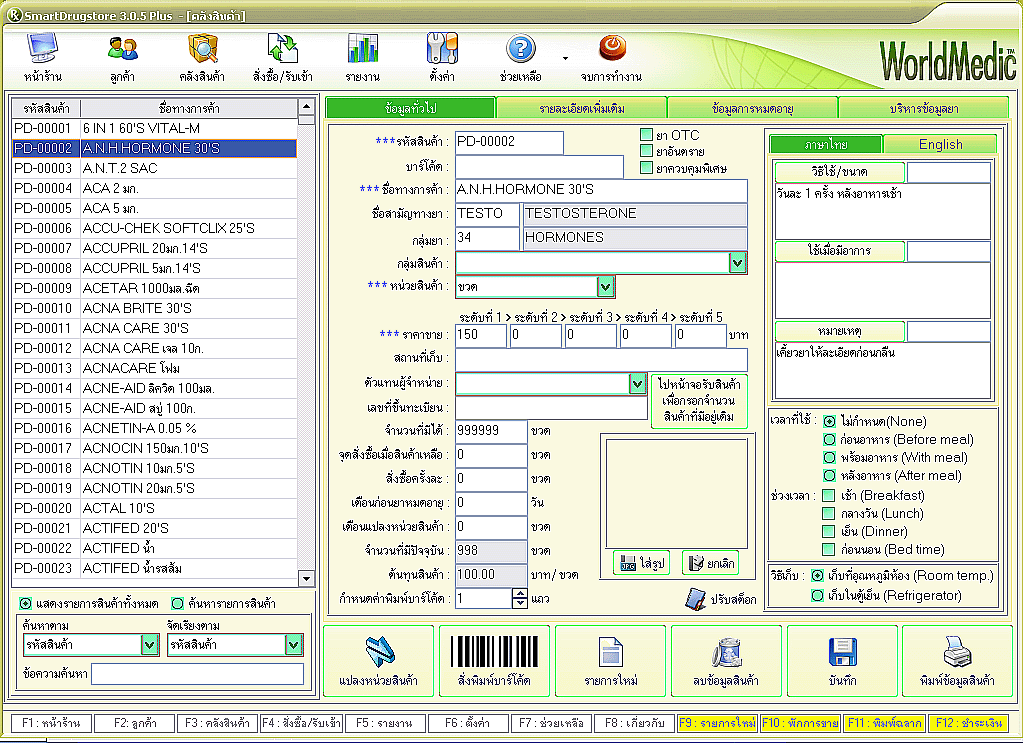Viewport: 1023px width, 743px height.
Task: Switch to the รายละเอียดเพิ่มเติม tab
Action: click(x=582, y=108)
